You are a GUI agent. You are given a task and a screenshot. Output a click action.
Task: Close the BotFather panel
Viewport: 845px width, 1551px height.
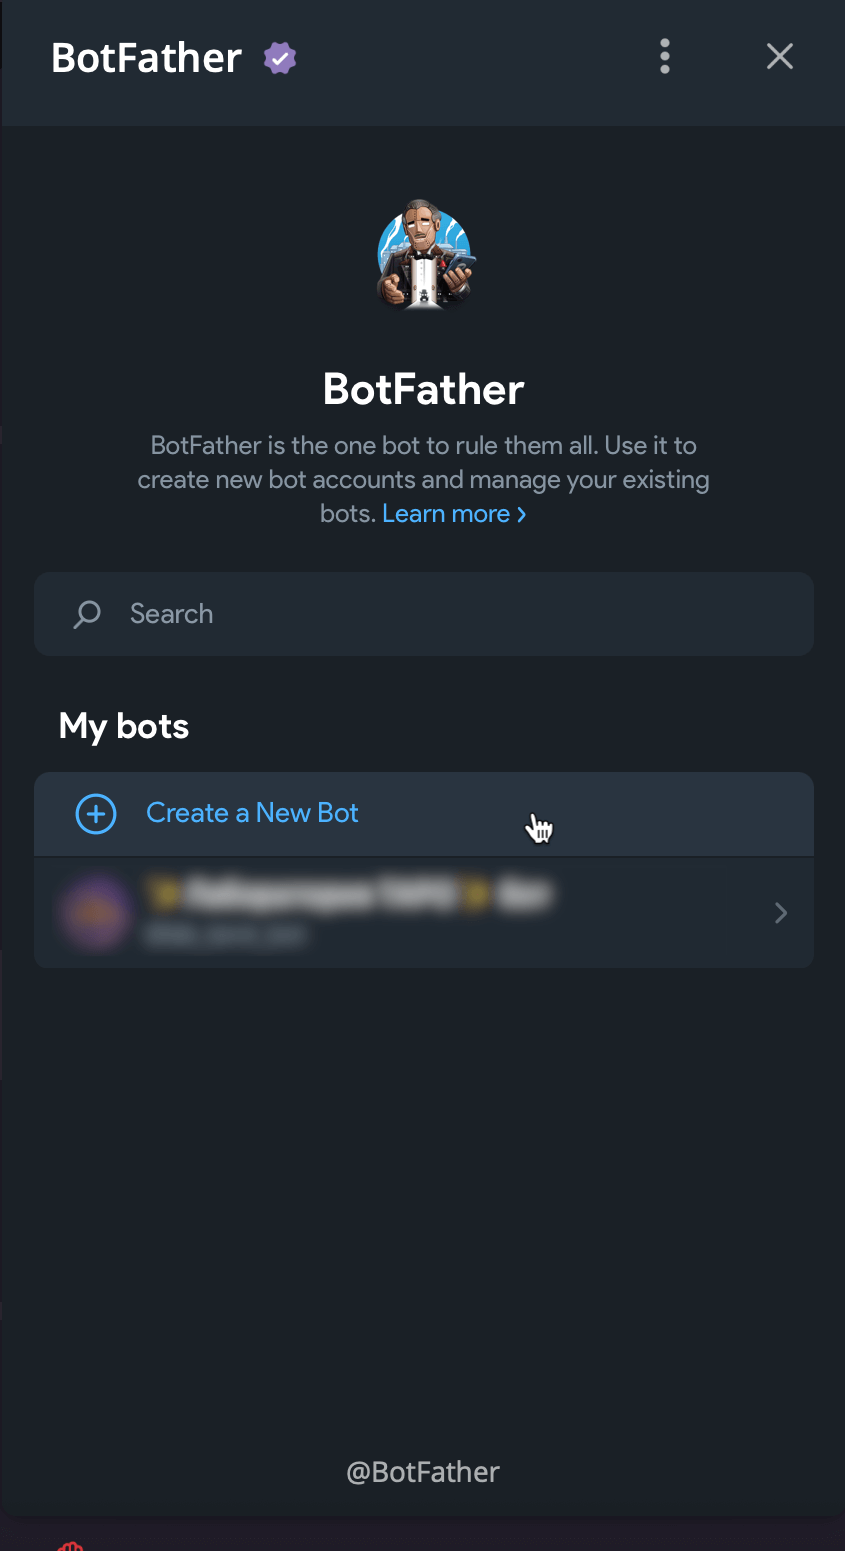780,57
